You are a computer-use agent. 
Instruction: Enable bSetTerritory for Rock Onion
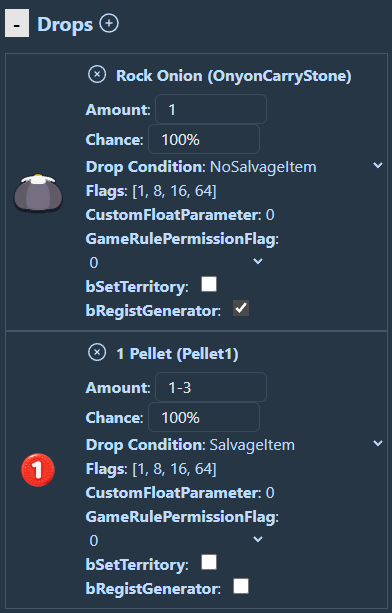[209, 284]
